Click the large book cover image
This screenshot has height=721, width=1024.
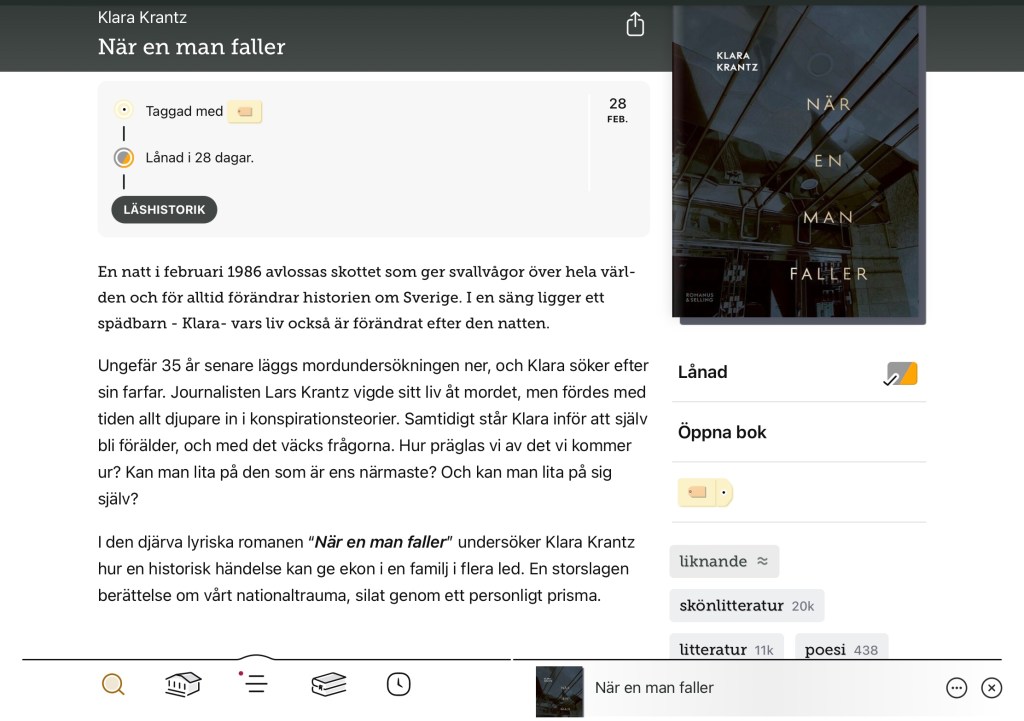(x=798, y=165)
